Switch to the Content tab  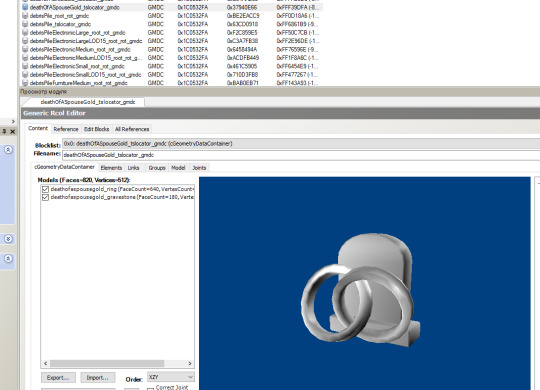(38, 129)
